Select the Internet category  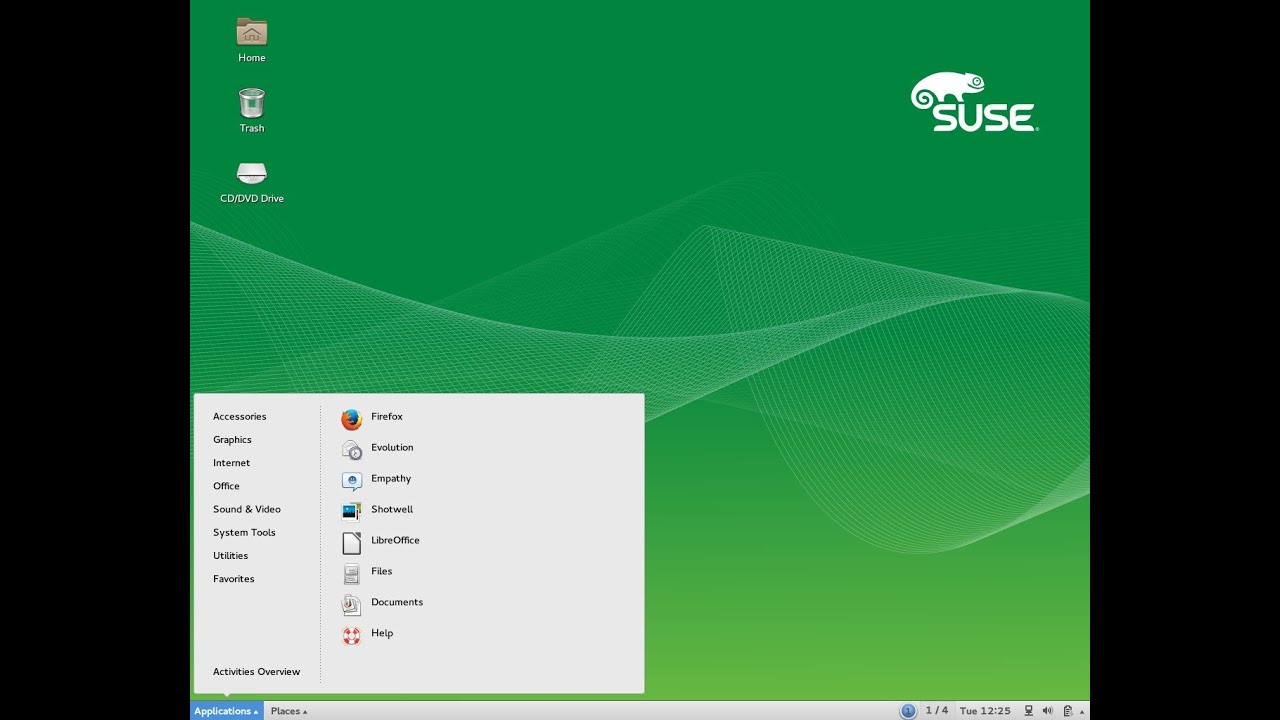tap(232, 463)
